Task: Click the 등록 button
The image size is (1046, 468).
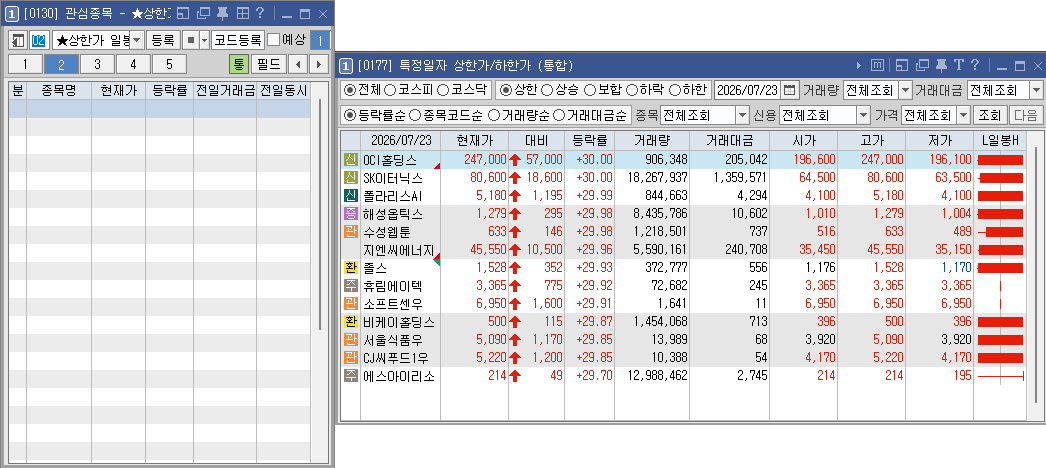Action: tap(163, 40)
